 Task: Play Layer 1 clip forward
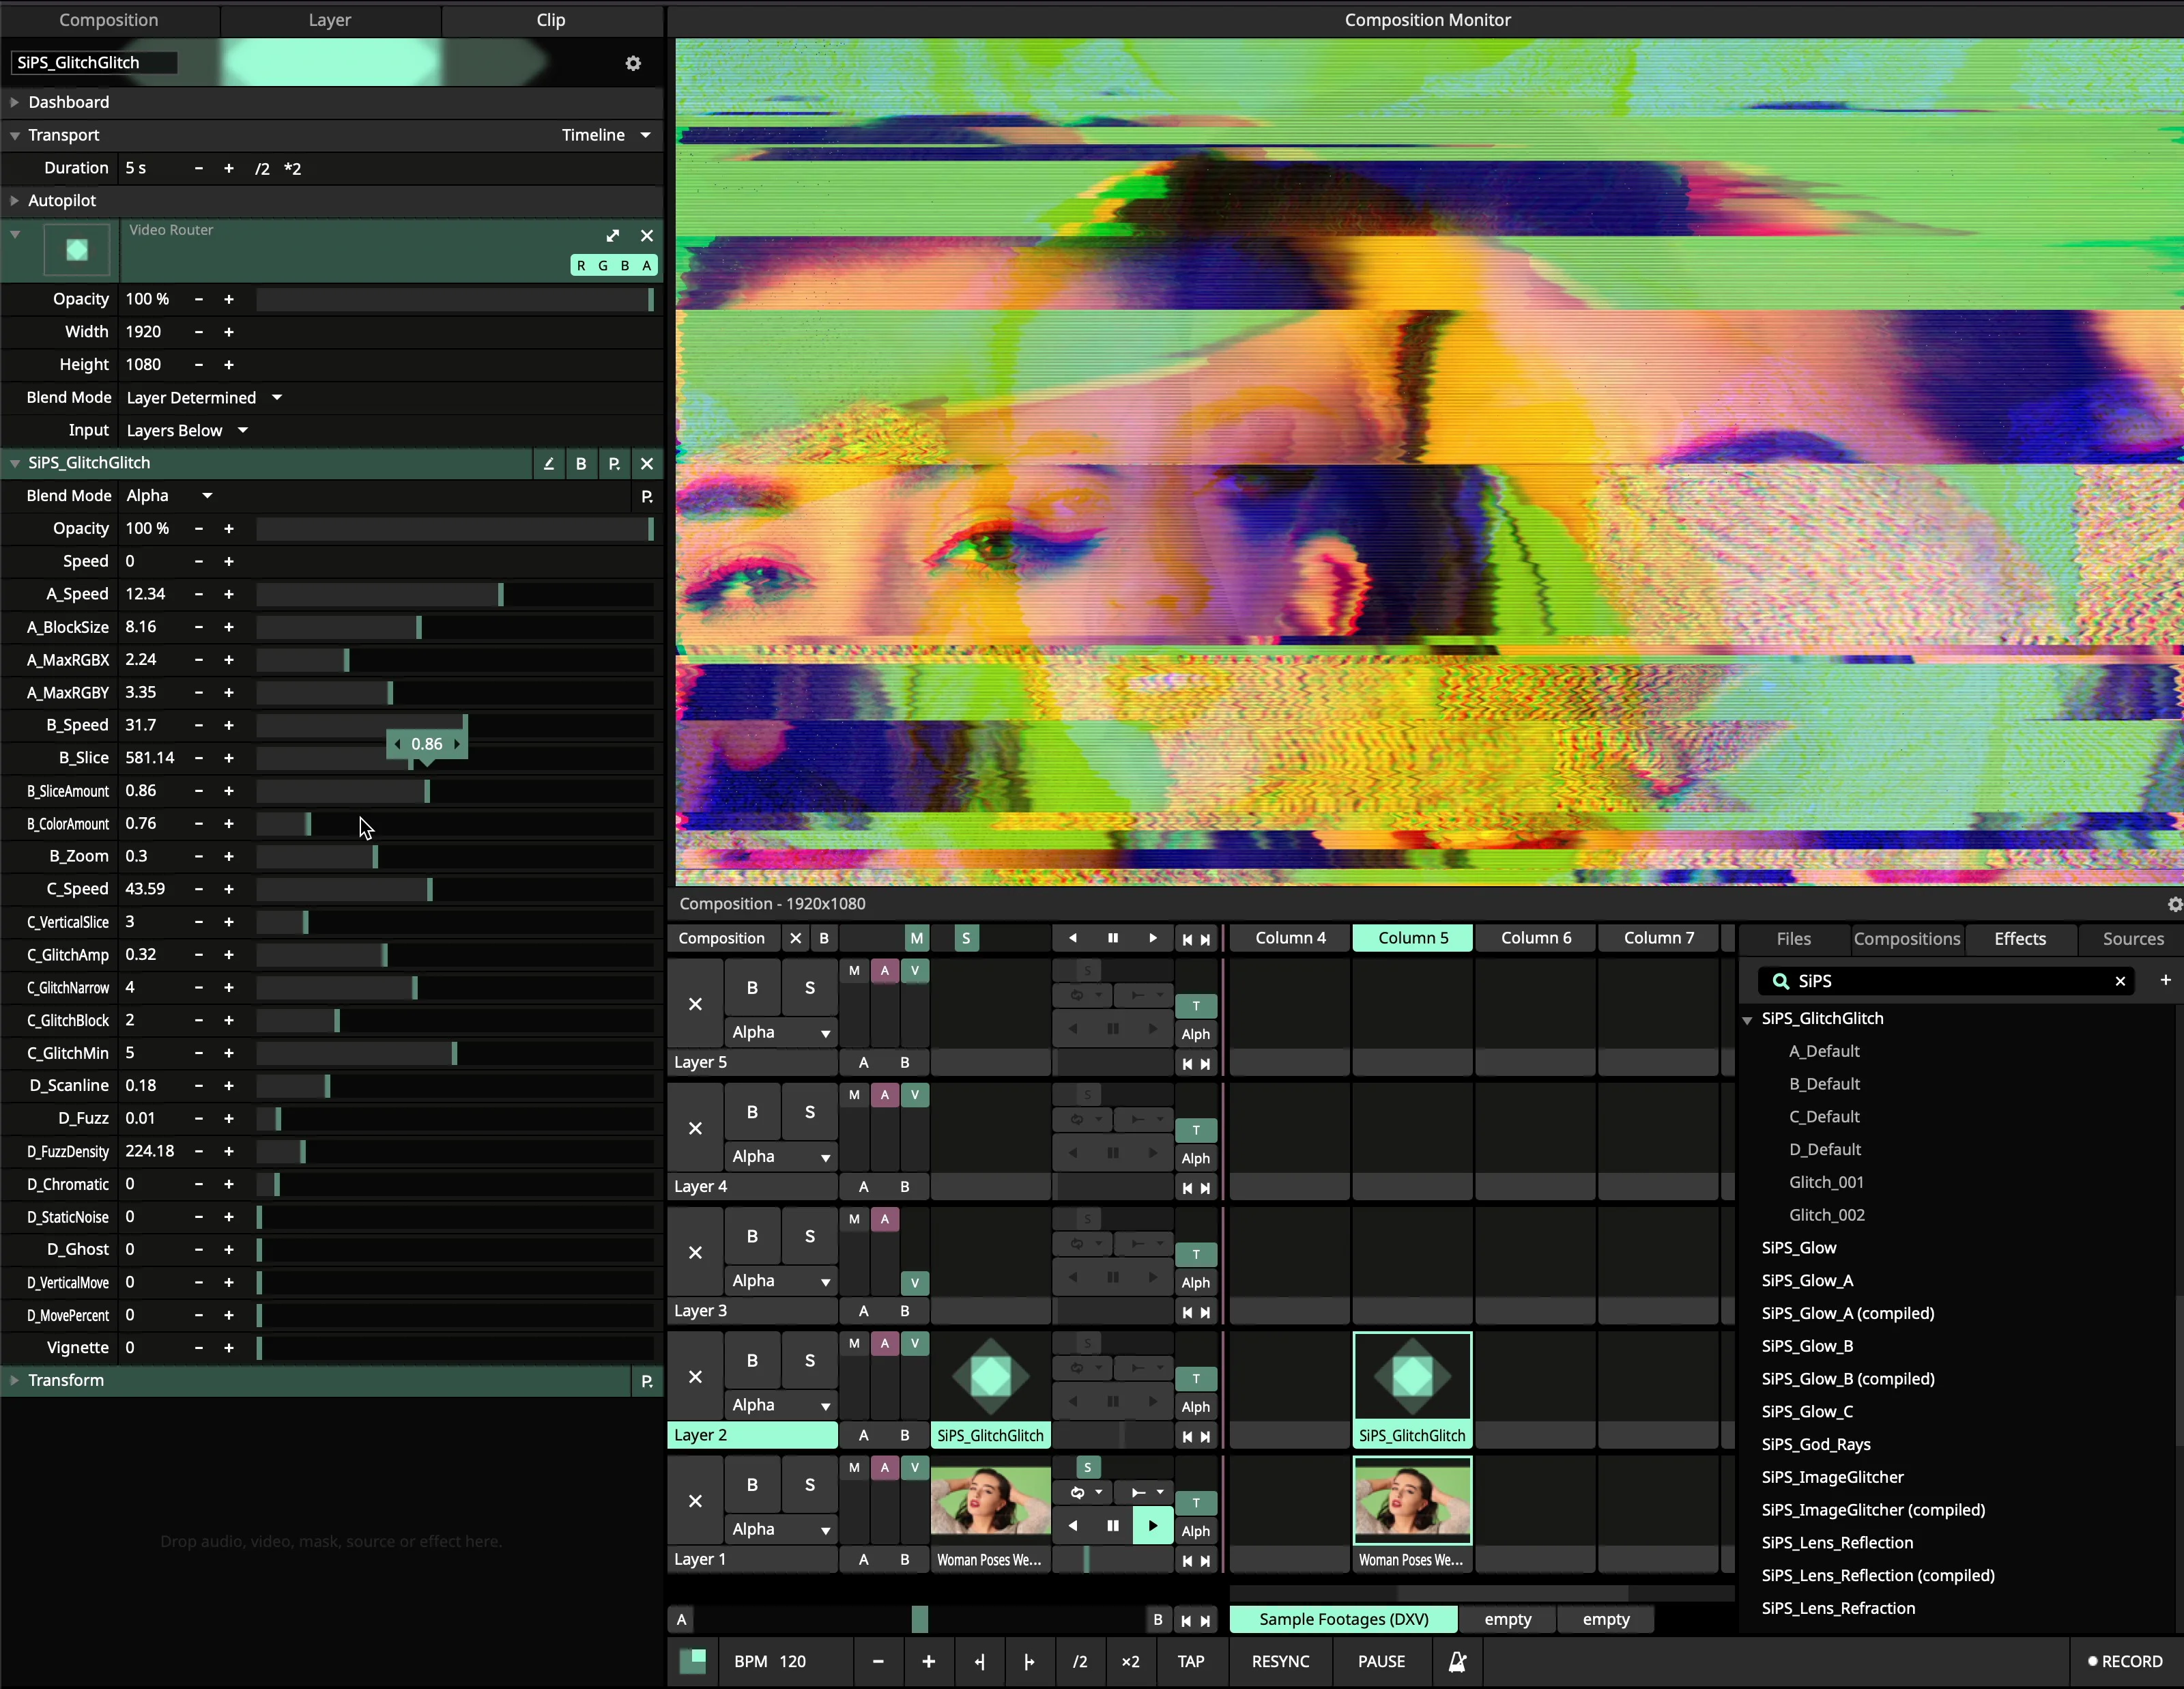coord(1153,1526)
